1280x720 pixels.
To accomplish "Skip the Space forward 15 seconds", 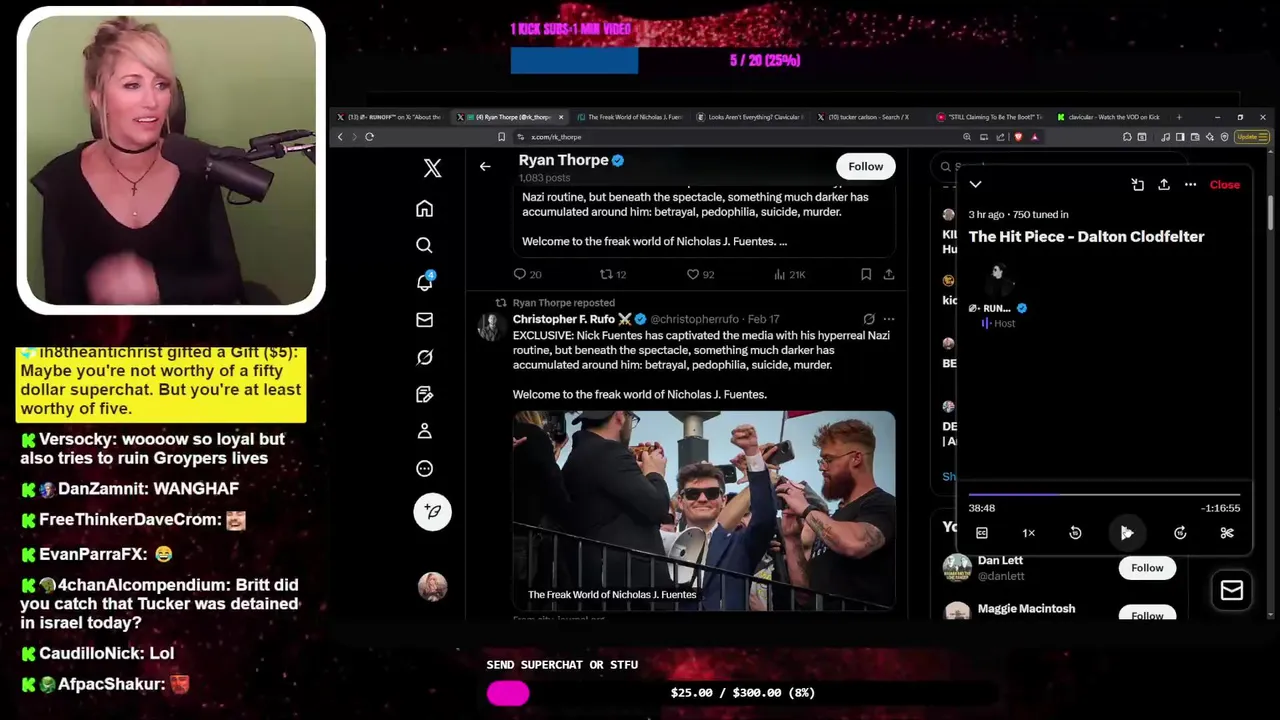I will coord(1180,533).
